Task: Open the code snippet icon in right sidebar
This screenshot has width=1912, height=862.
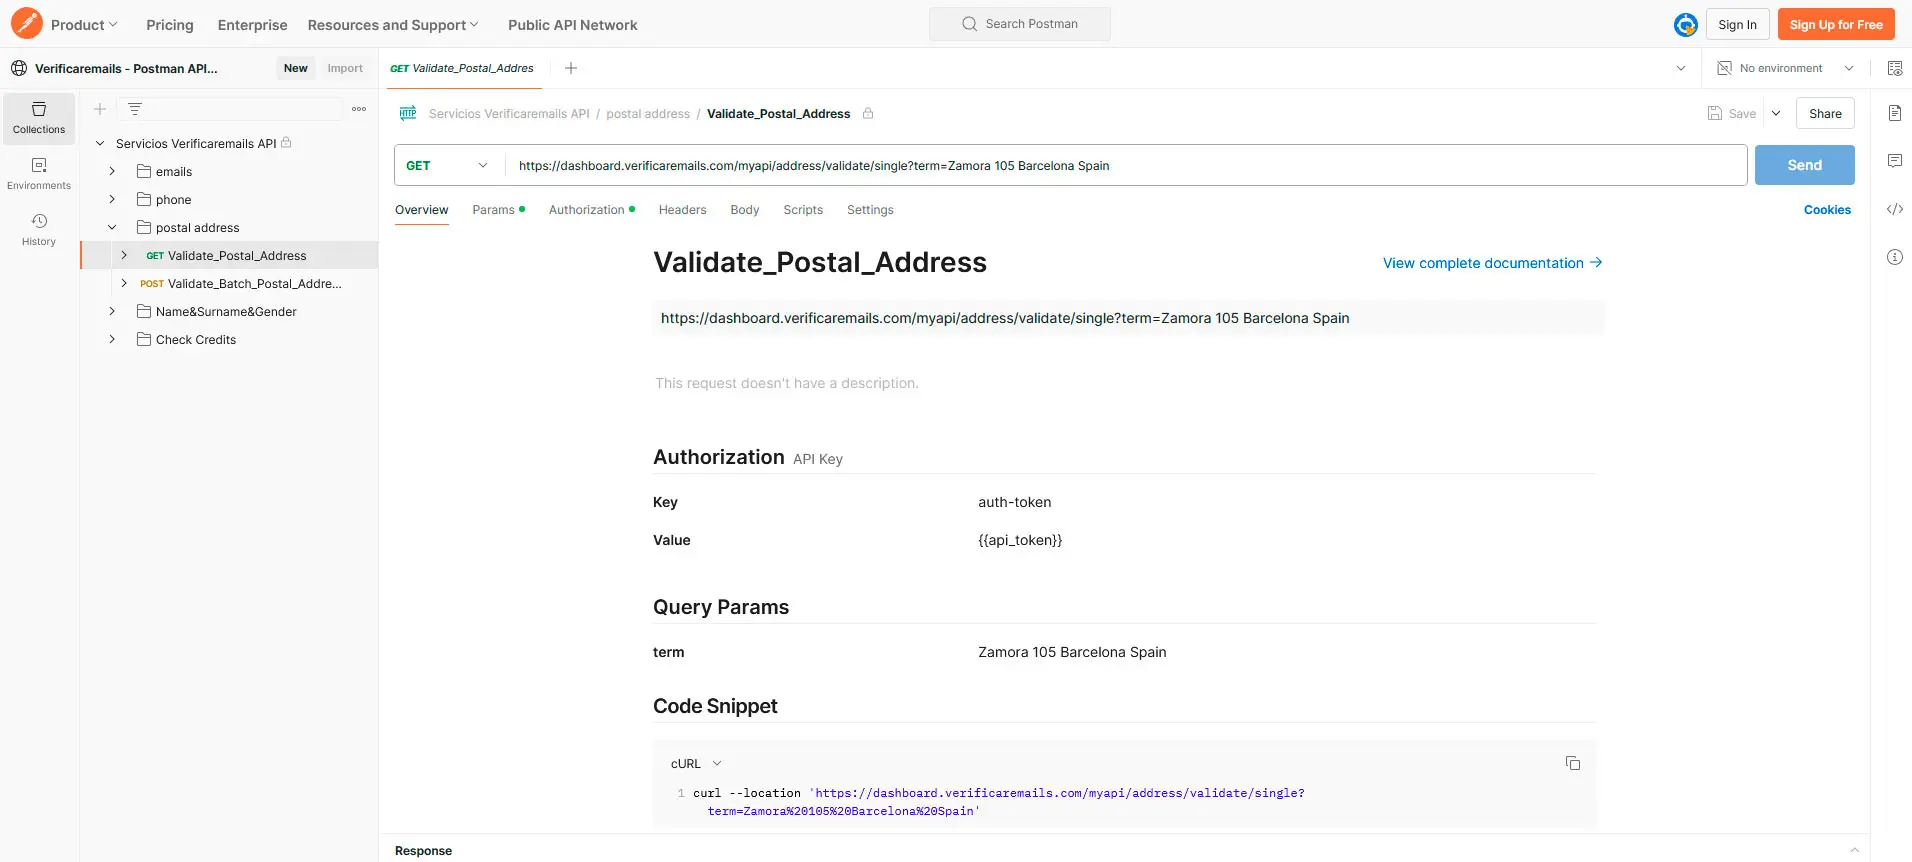Action: (1894, 209)
